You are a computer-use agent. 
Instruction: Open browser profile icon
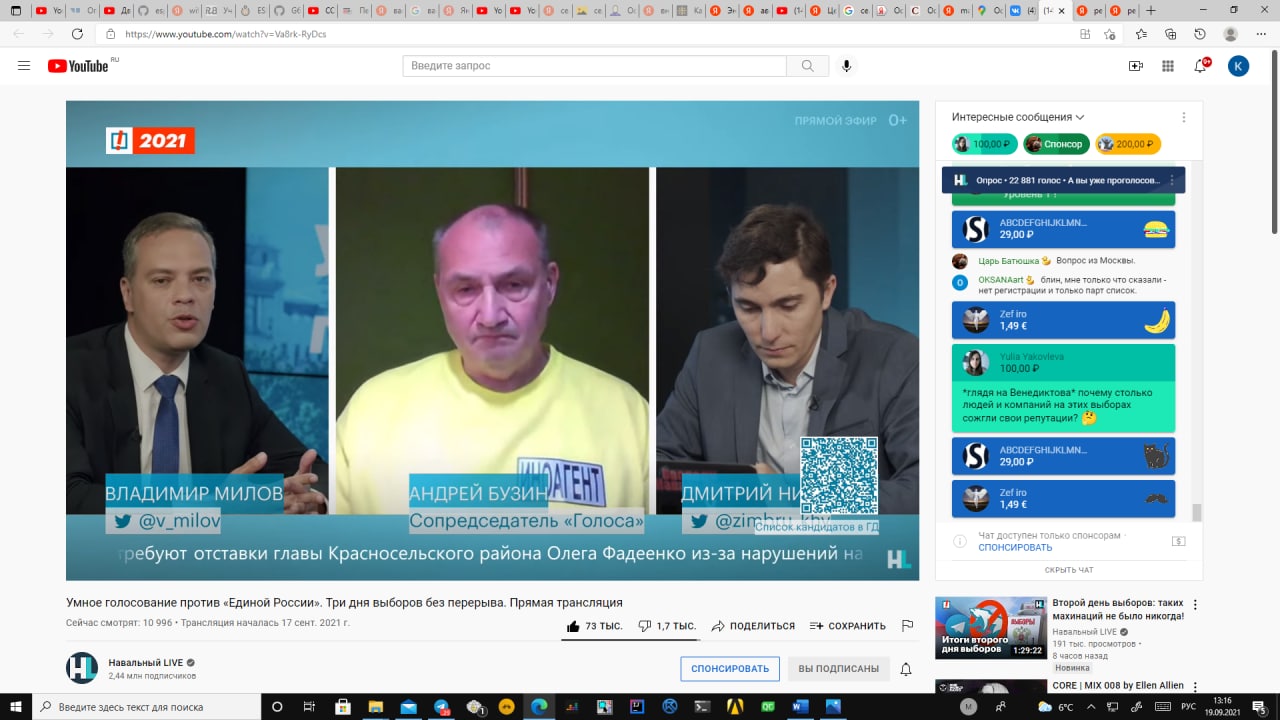(x=1229, y=34)
